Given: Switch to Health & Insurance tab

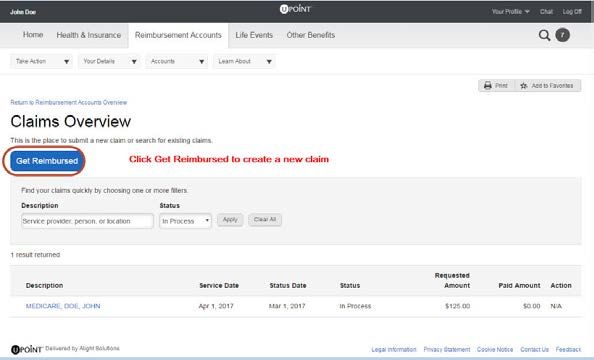Looking at the screenshot, I should tap(89, 35).
